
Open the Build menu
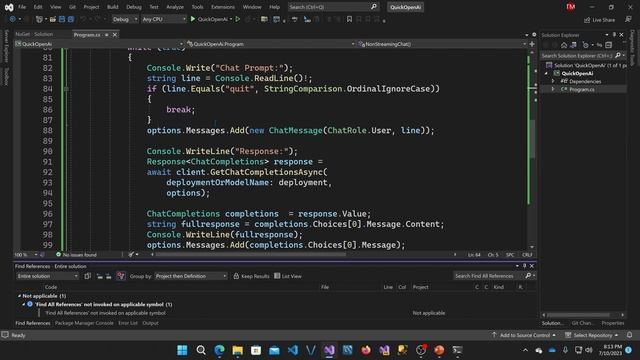coord(113,7)
